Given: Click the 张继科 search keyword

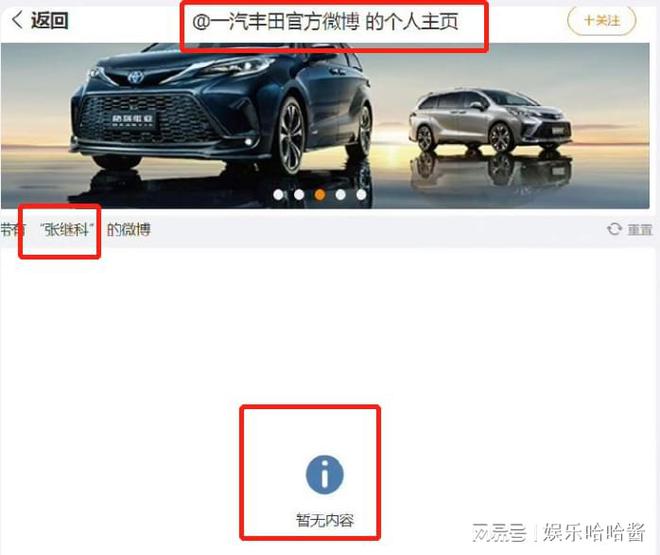Looking at the screenshot, I should click(x=67, y=229).
